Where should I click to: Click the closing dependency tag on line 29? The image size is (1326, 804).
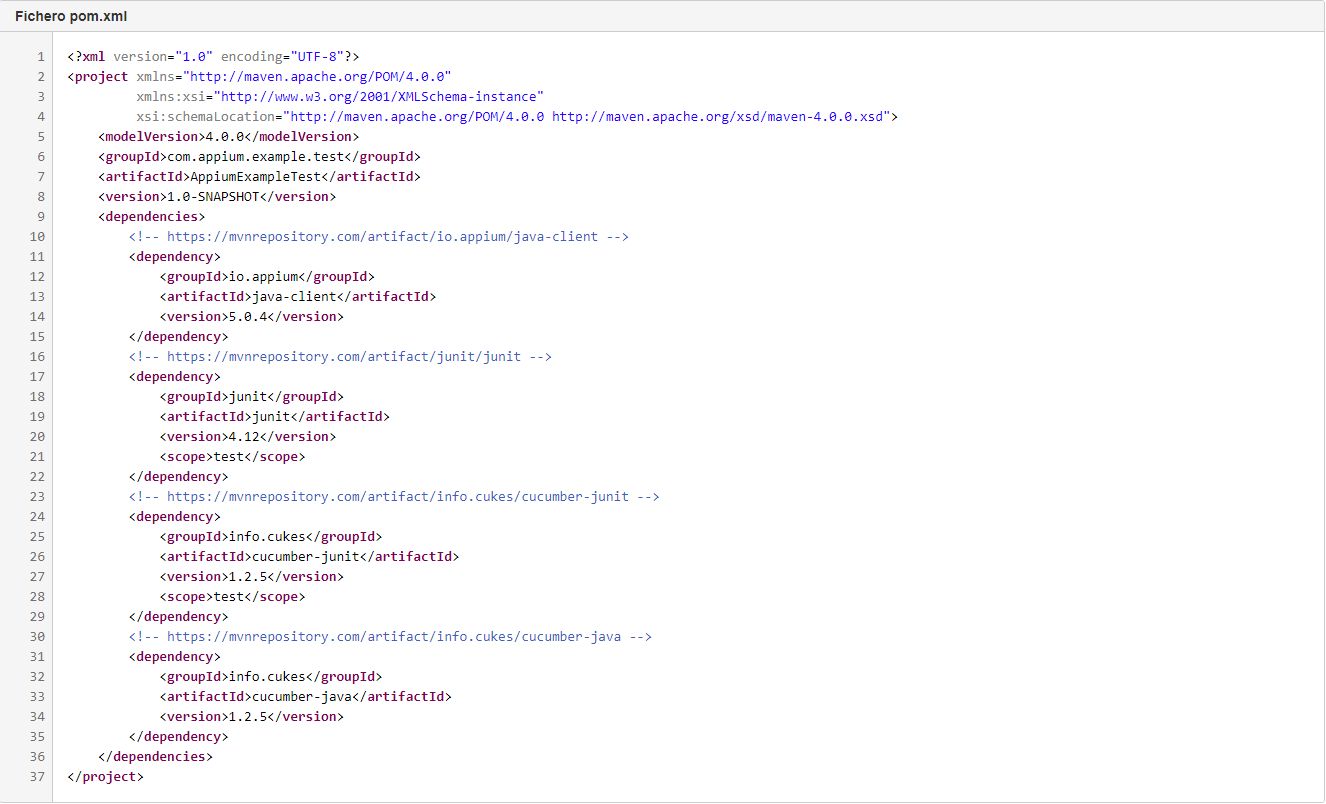point(179,616)
